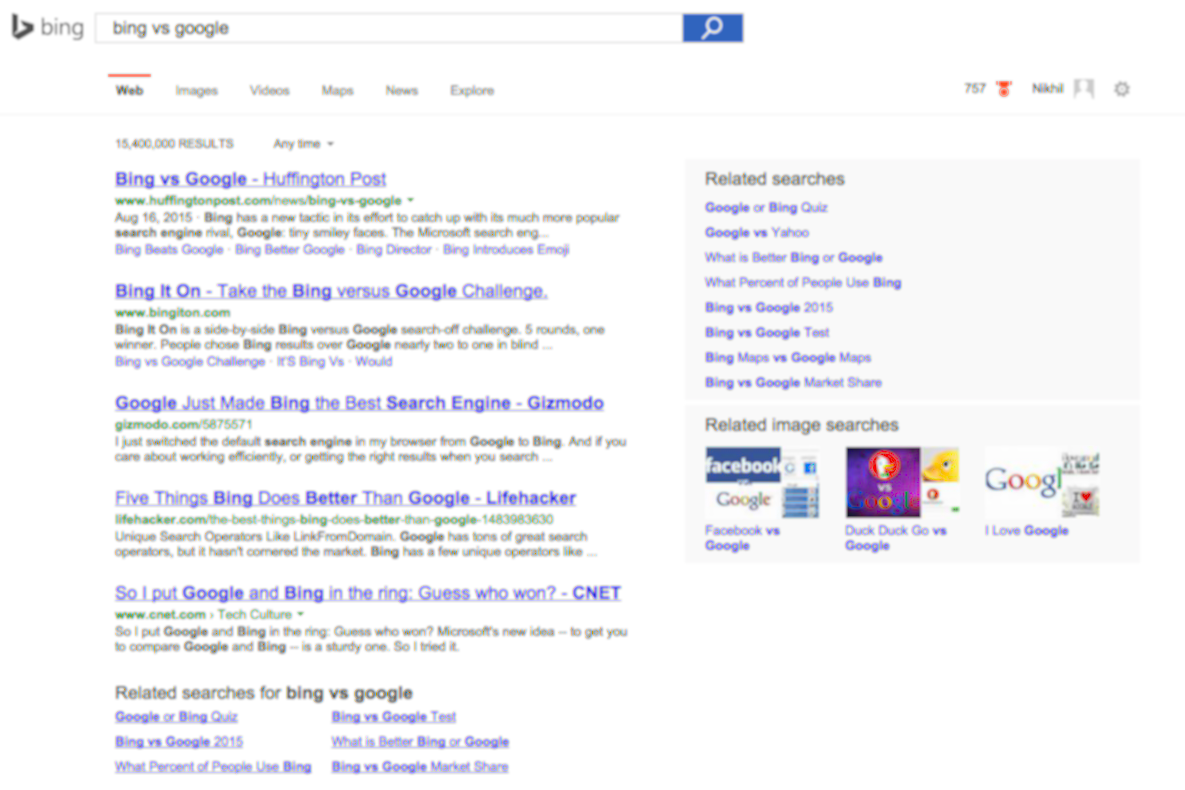Screen dimensions: 1185x790
Task: Open 'Bing vs Google - Huffington Post' result
Action: pyautogui.click(x=250, y=179)
